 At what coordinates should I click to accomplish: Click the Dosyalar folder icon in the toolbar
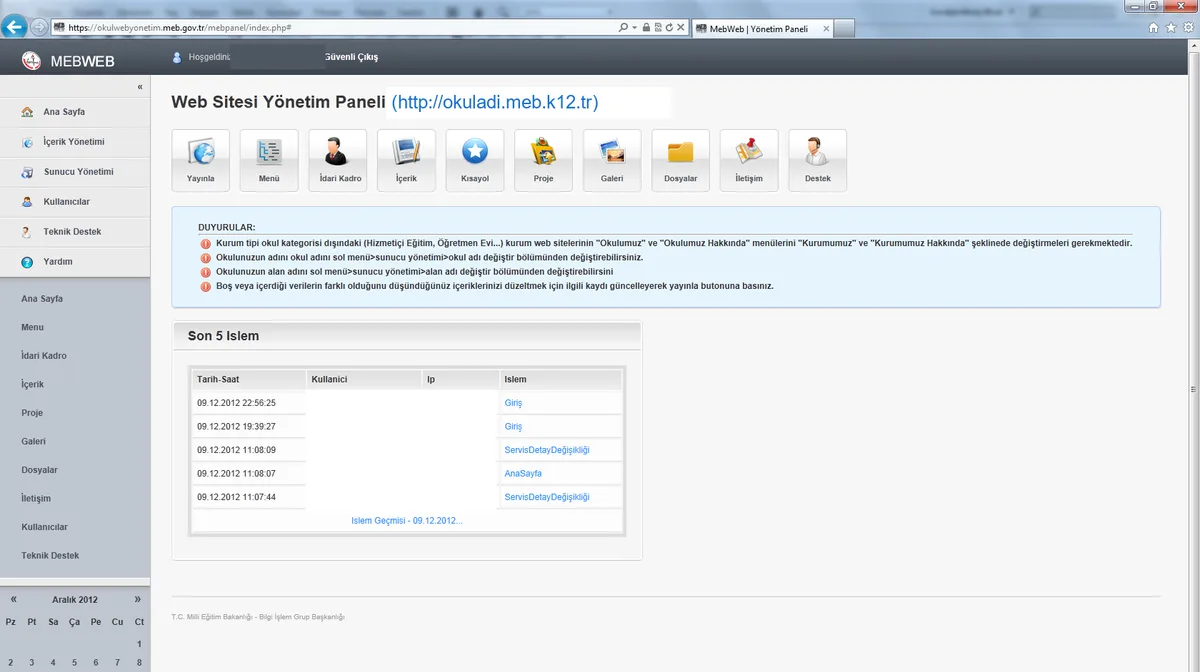[x=680, y=160]
